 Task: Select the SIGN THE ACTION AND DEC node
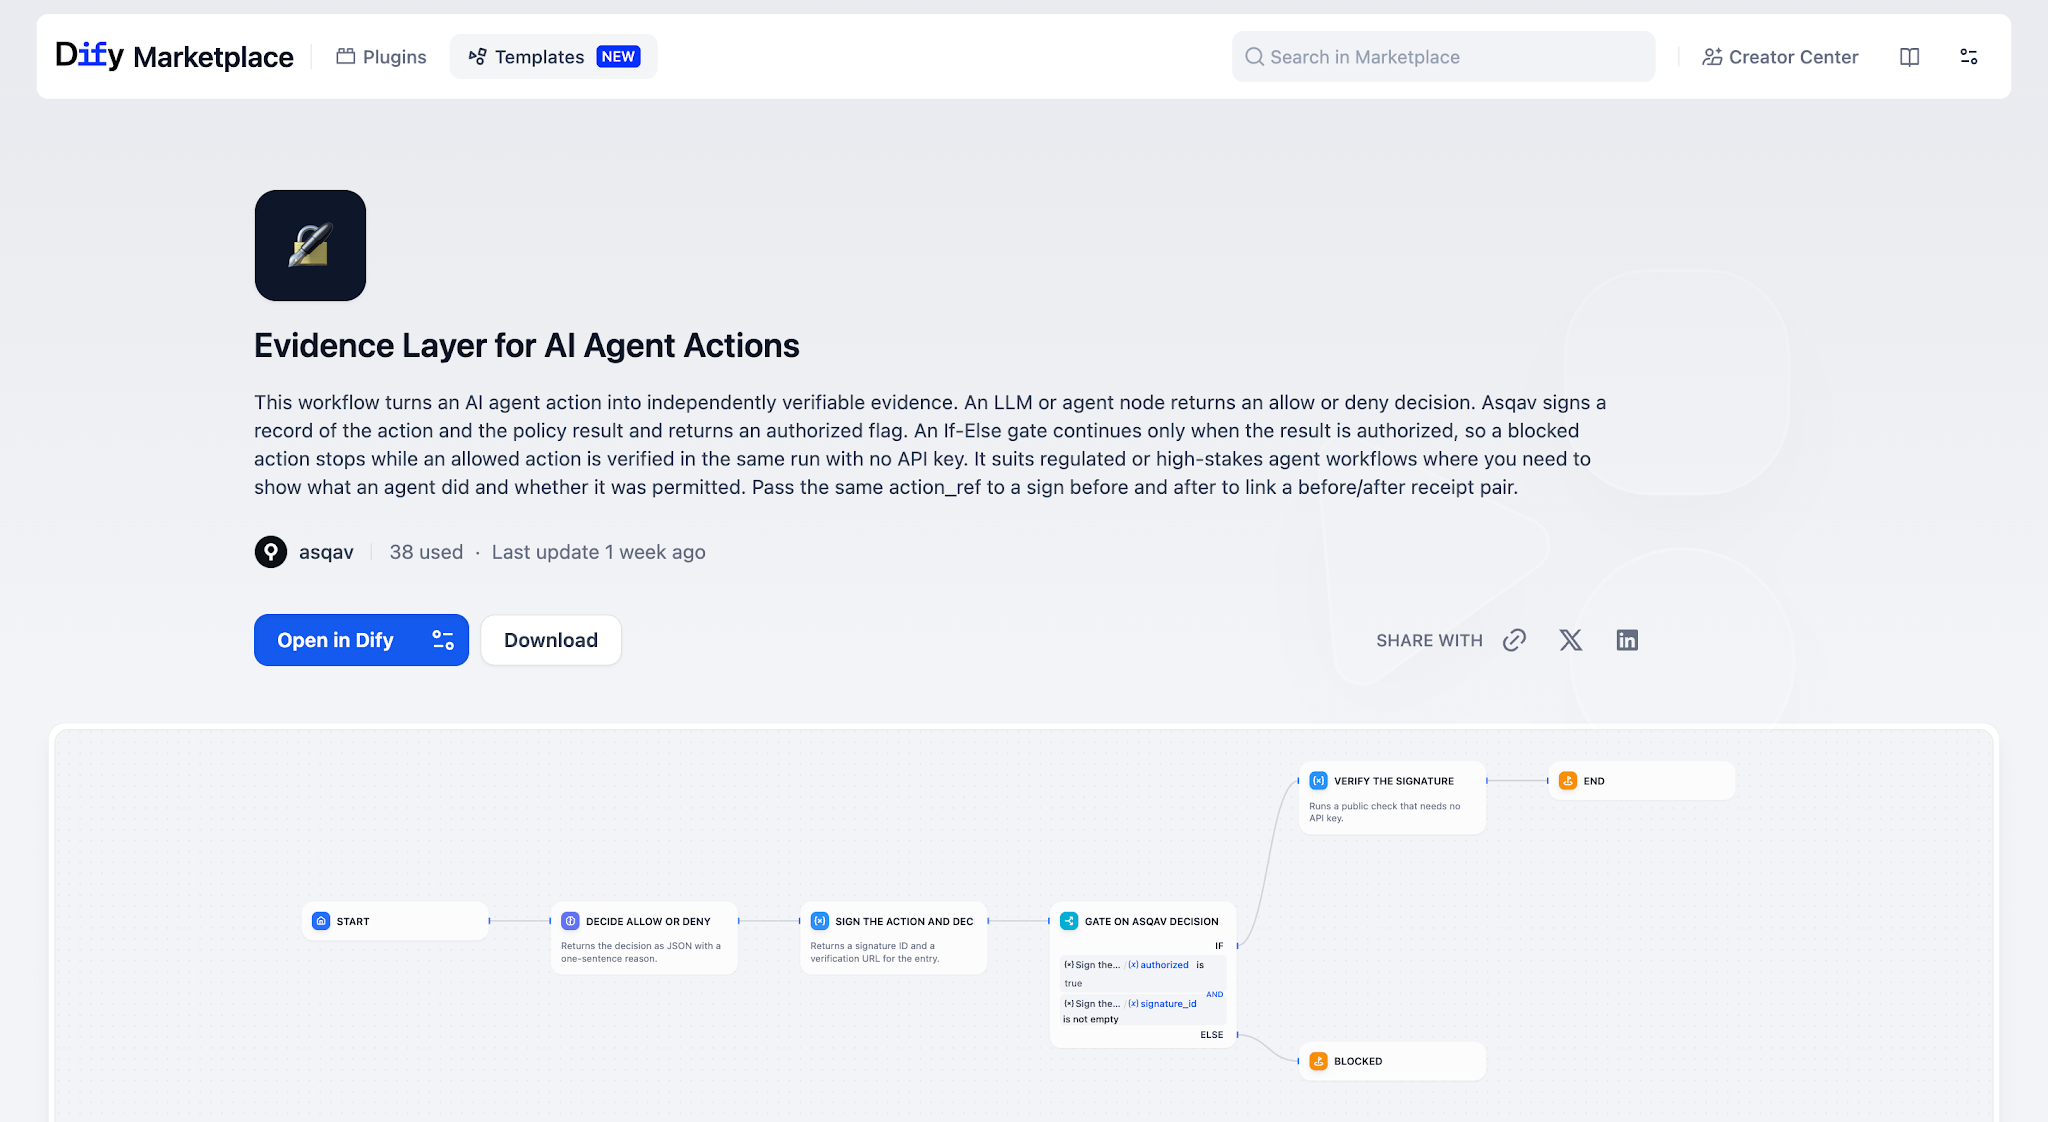click(x=893, y=938)
